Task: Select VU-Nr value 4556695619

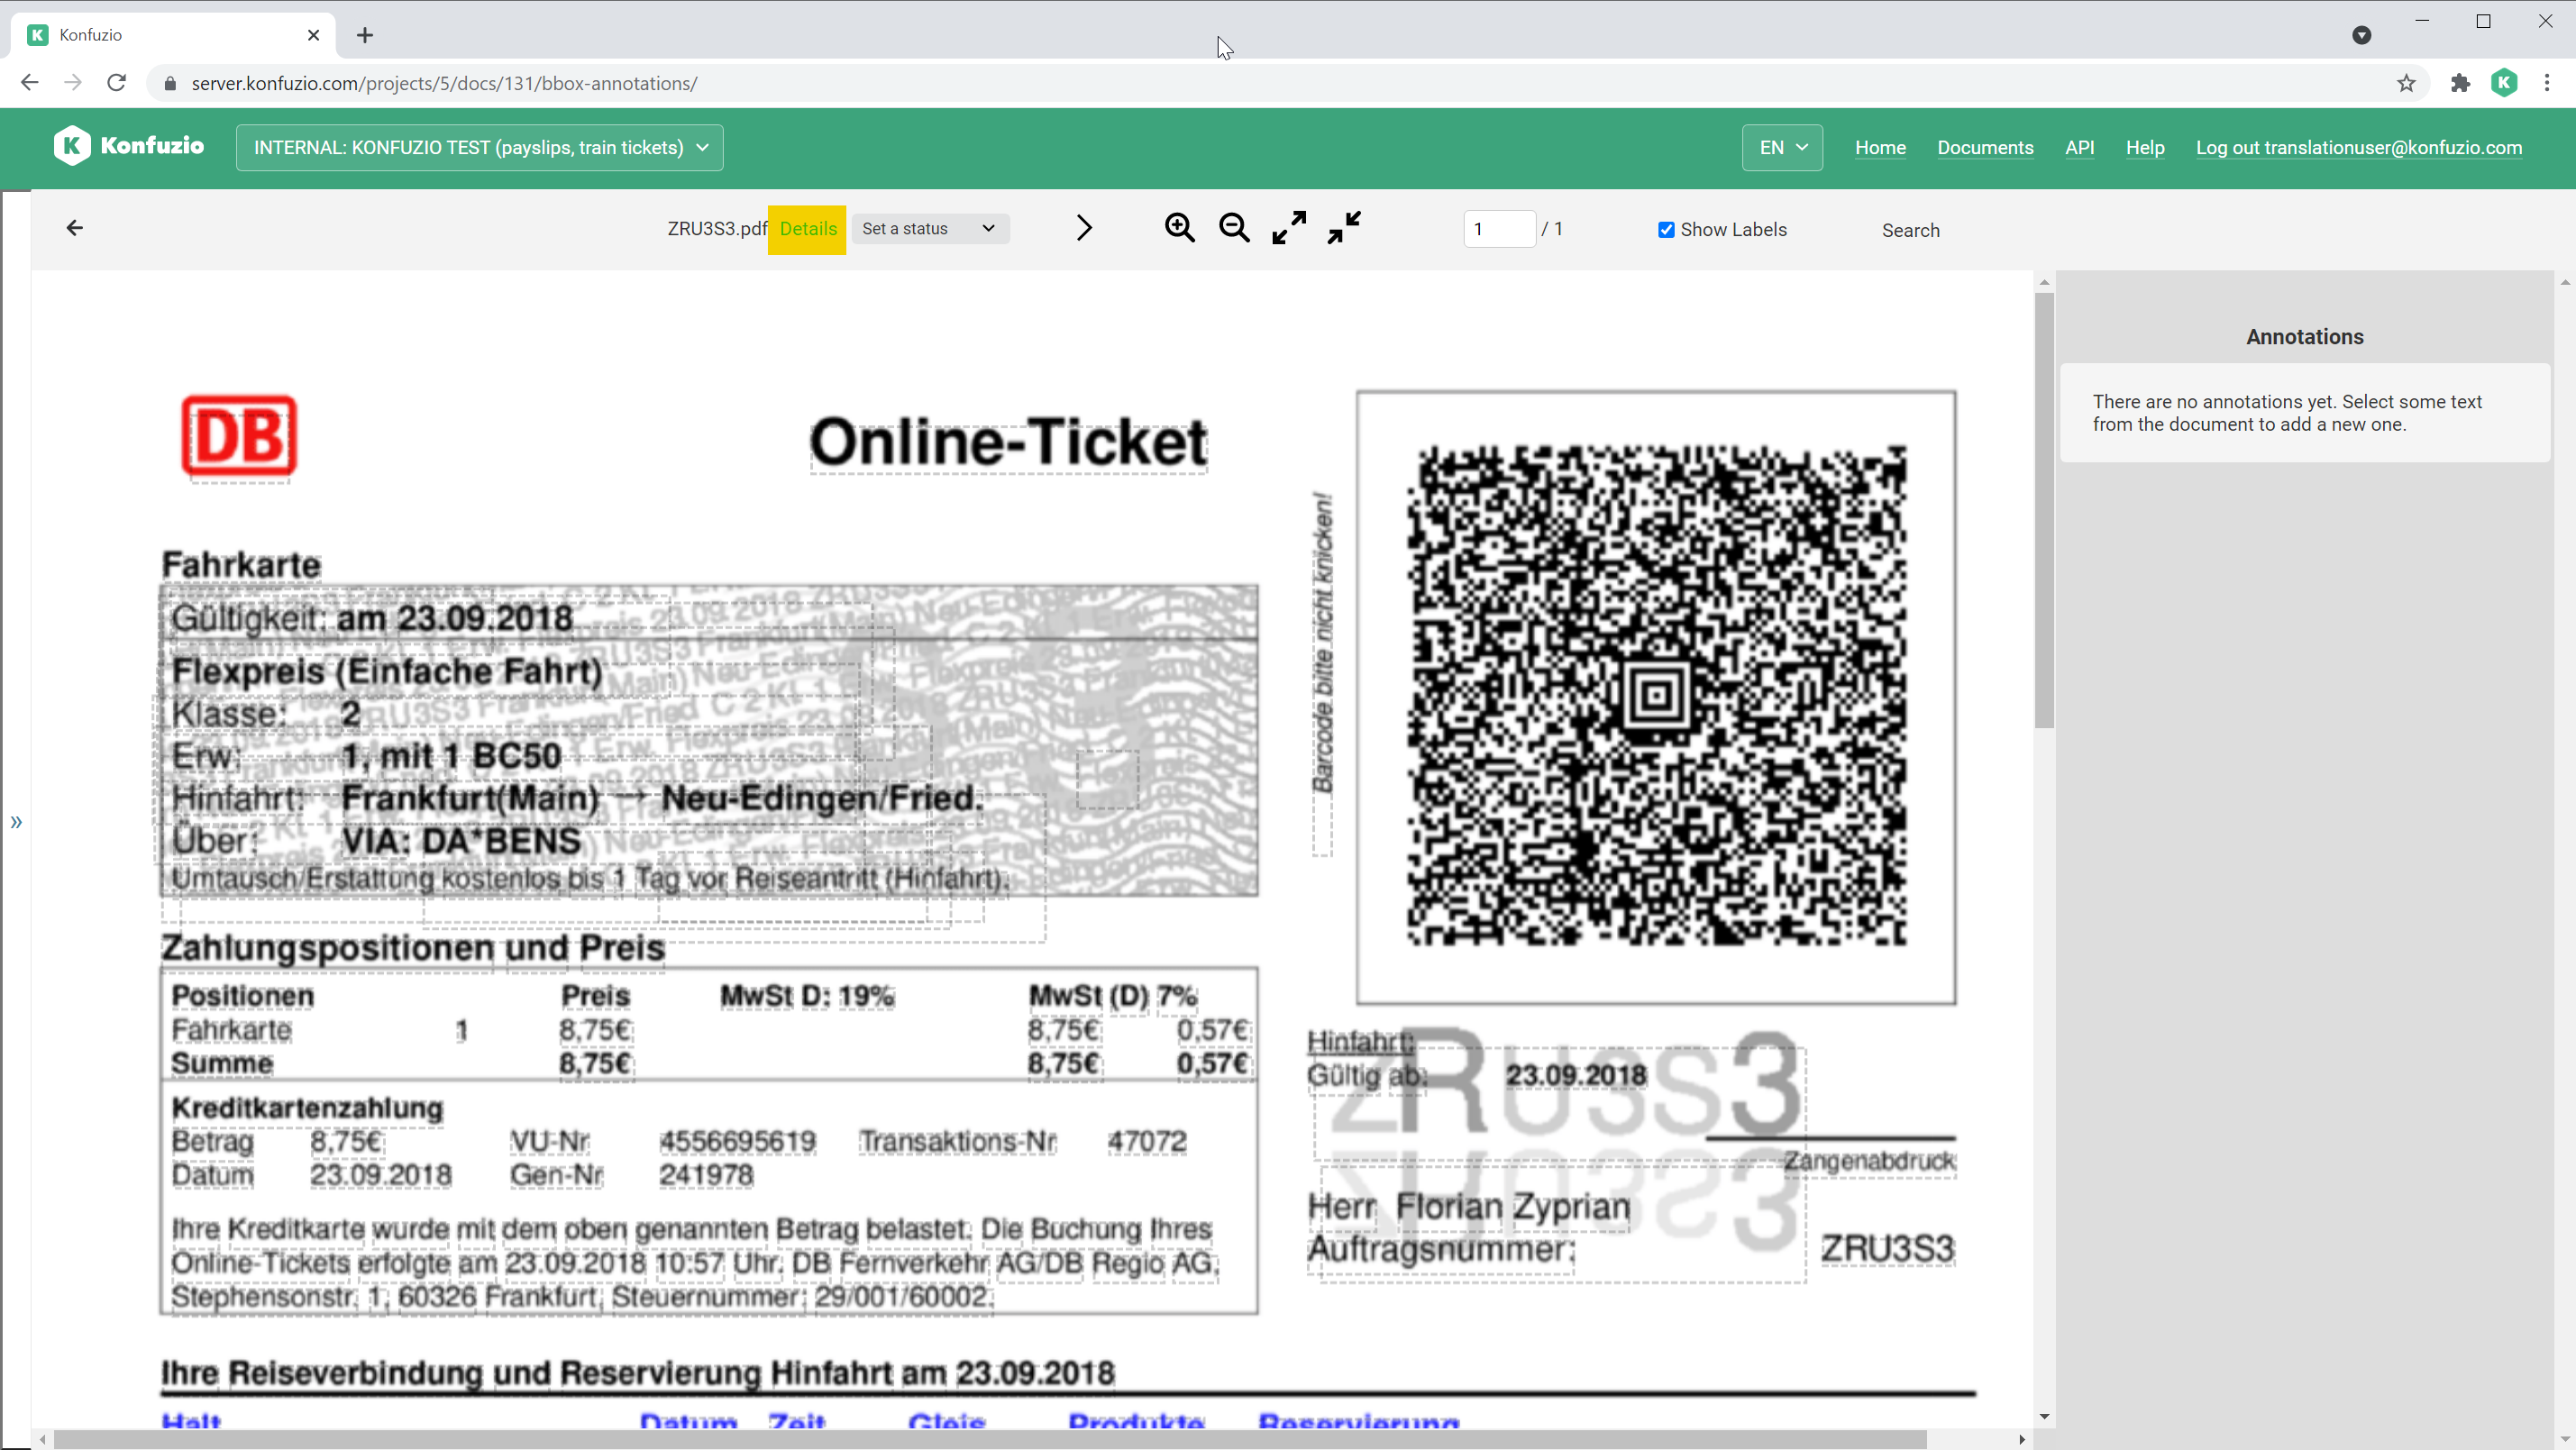Action: 737,1141
